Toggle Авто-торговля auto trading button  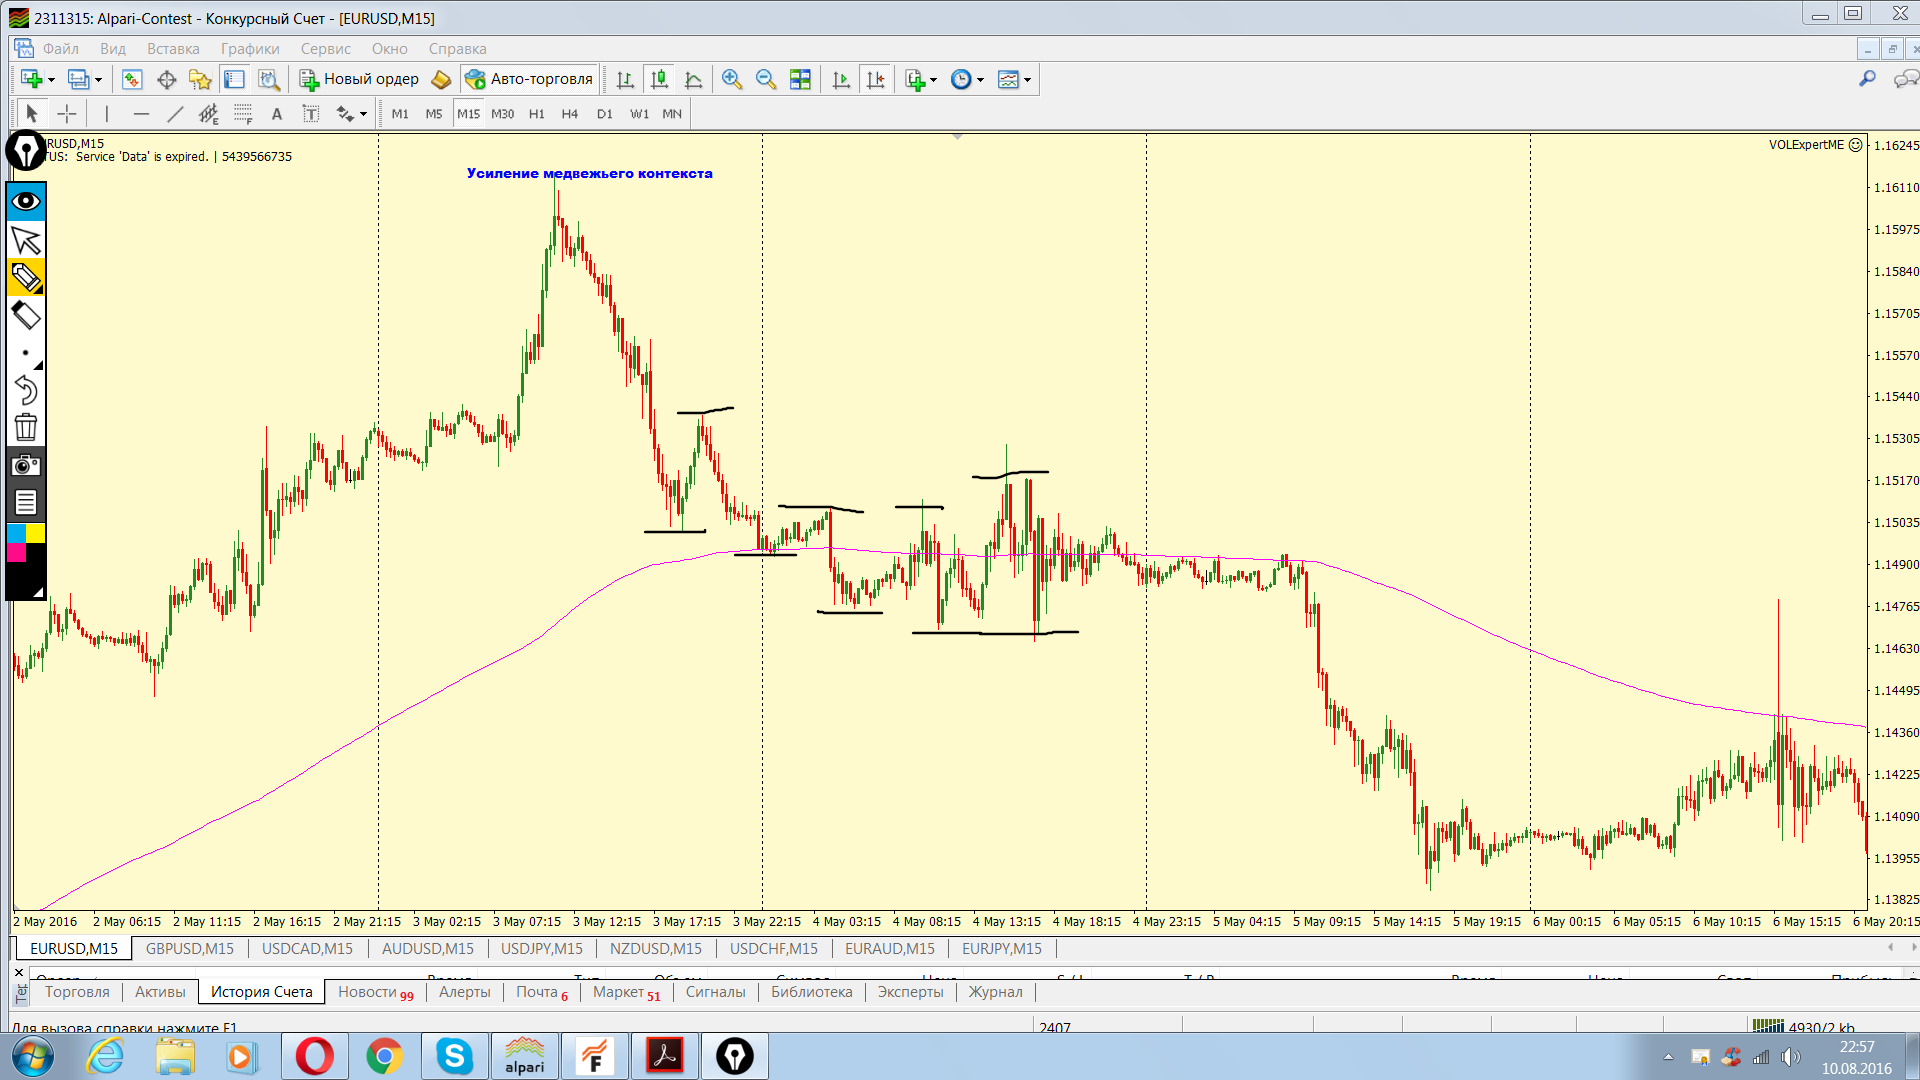[x=530, y=80]
